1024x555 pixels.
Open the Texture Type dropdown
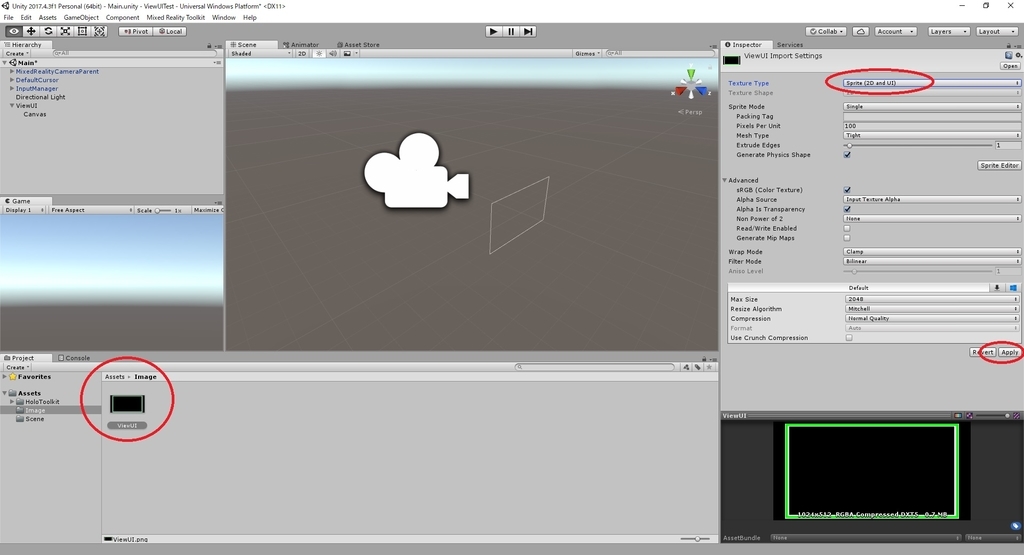coord(931,83)
